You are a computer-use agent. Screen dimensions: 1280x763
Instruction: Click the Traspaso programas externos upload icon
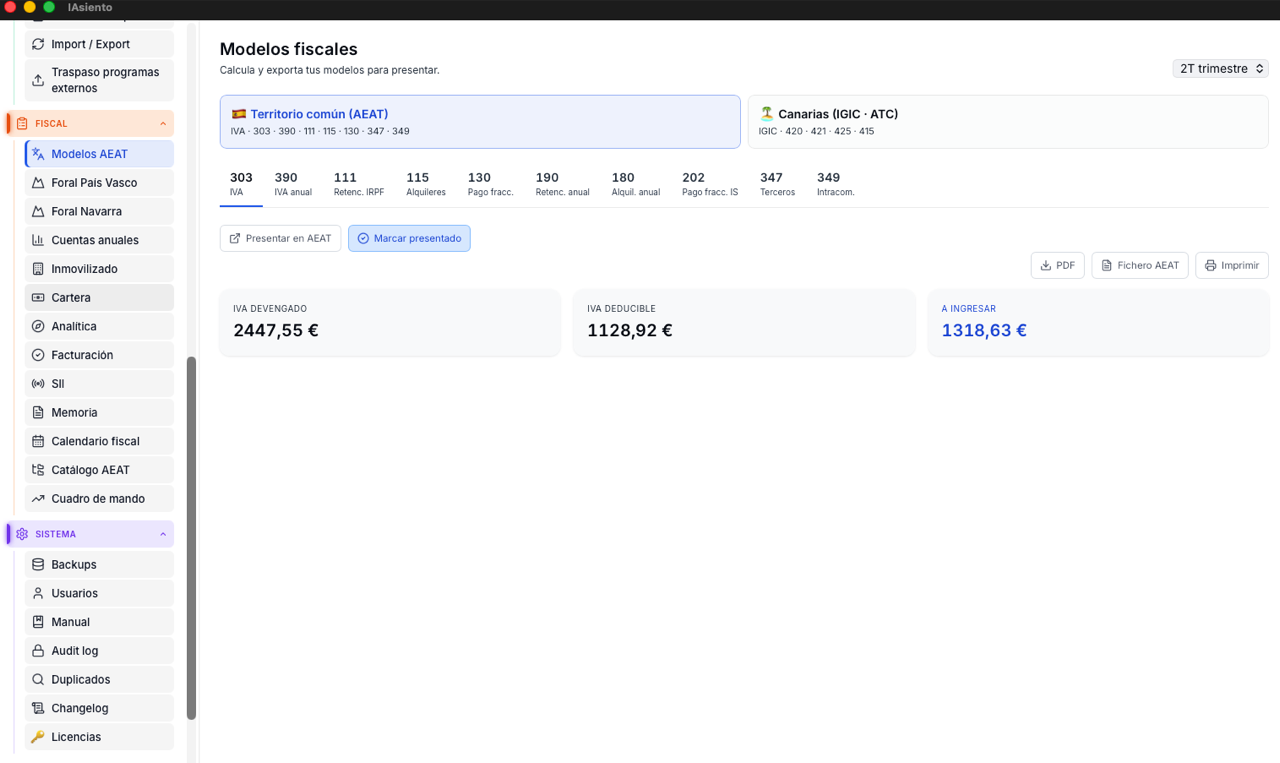(38, 80)
